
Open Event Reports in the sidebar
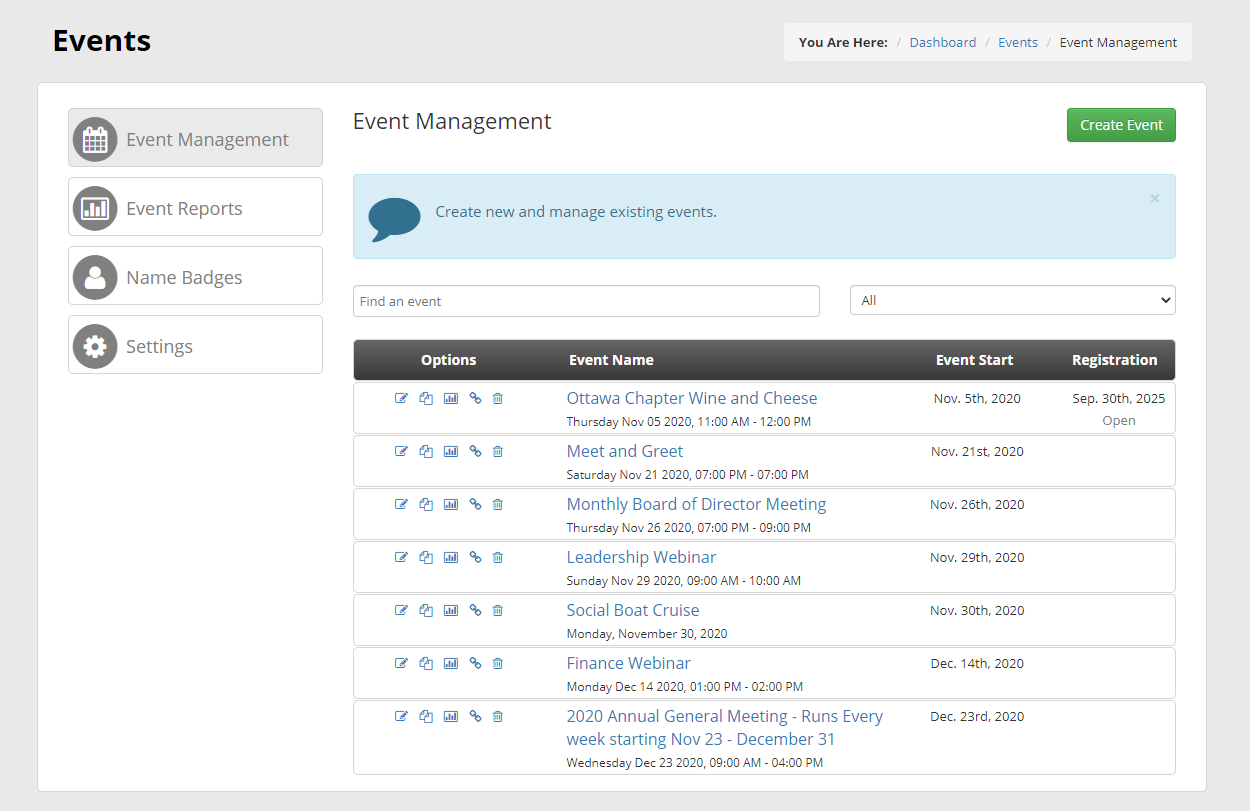click(x=195, y=207)
